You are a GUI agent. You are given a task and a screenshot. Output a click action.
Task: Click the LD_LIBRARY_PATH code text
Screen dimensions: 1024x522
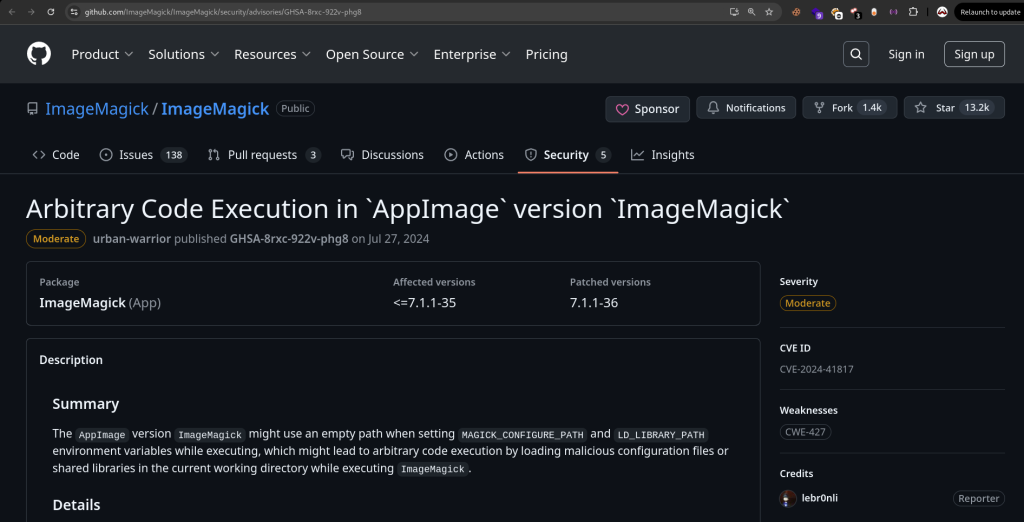661,434
